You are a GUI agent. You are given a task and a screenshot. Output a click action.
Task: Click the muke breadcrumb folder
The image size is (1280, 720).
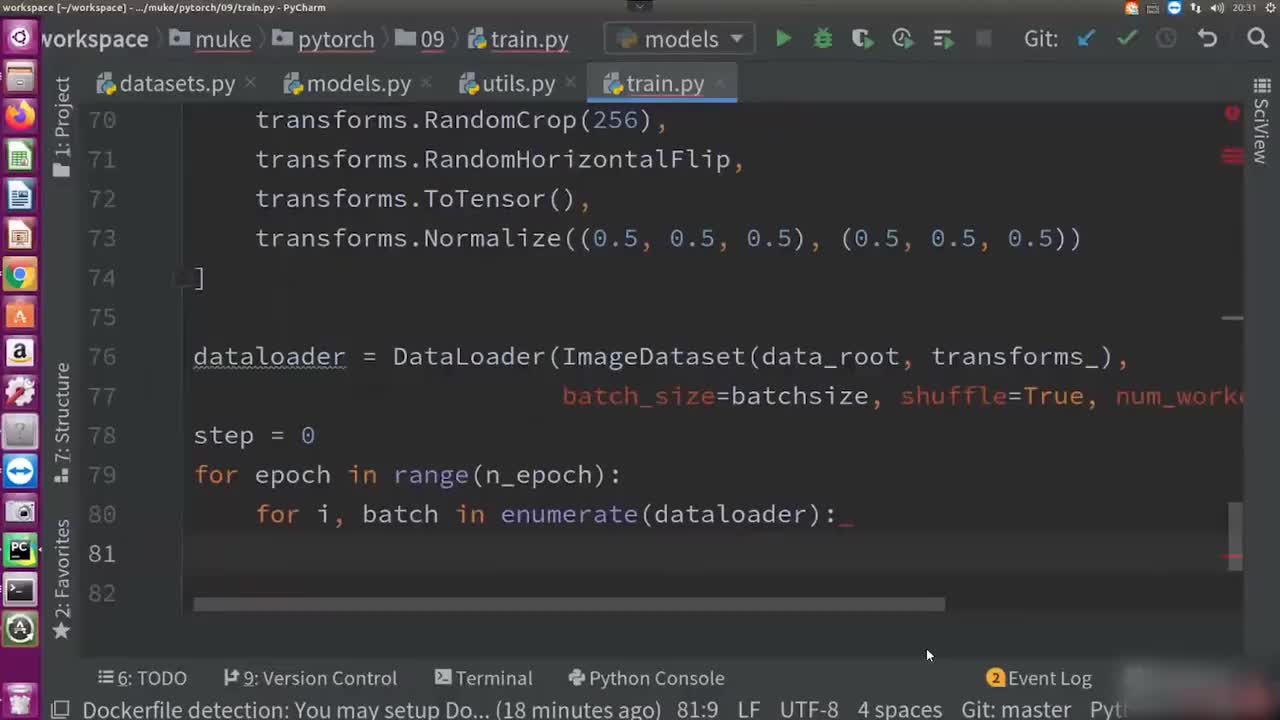[211, 39]
